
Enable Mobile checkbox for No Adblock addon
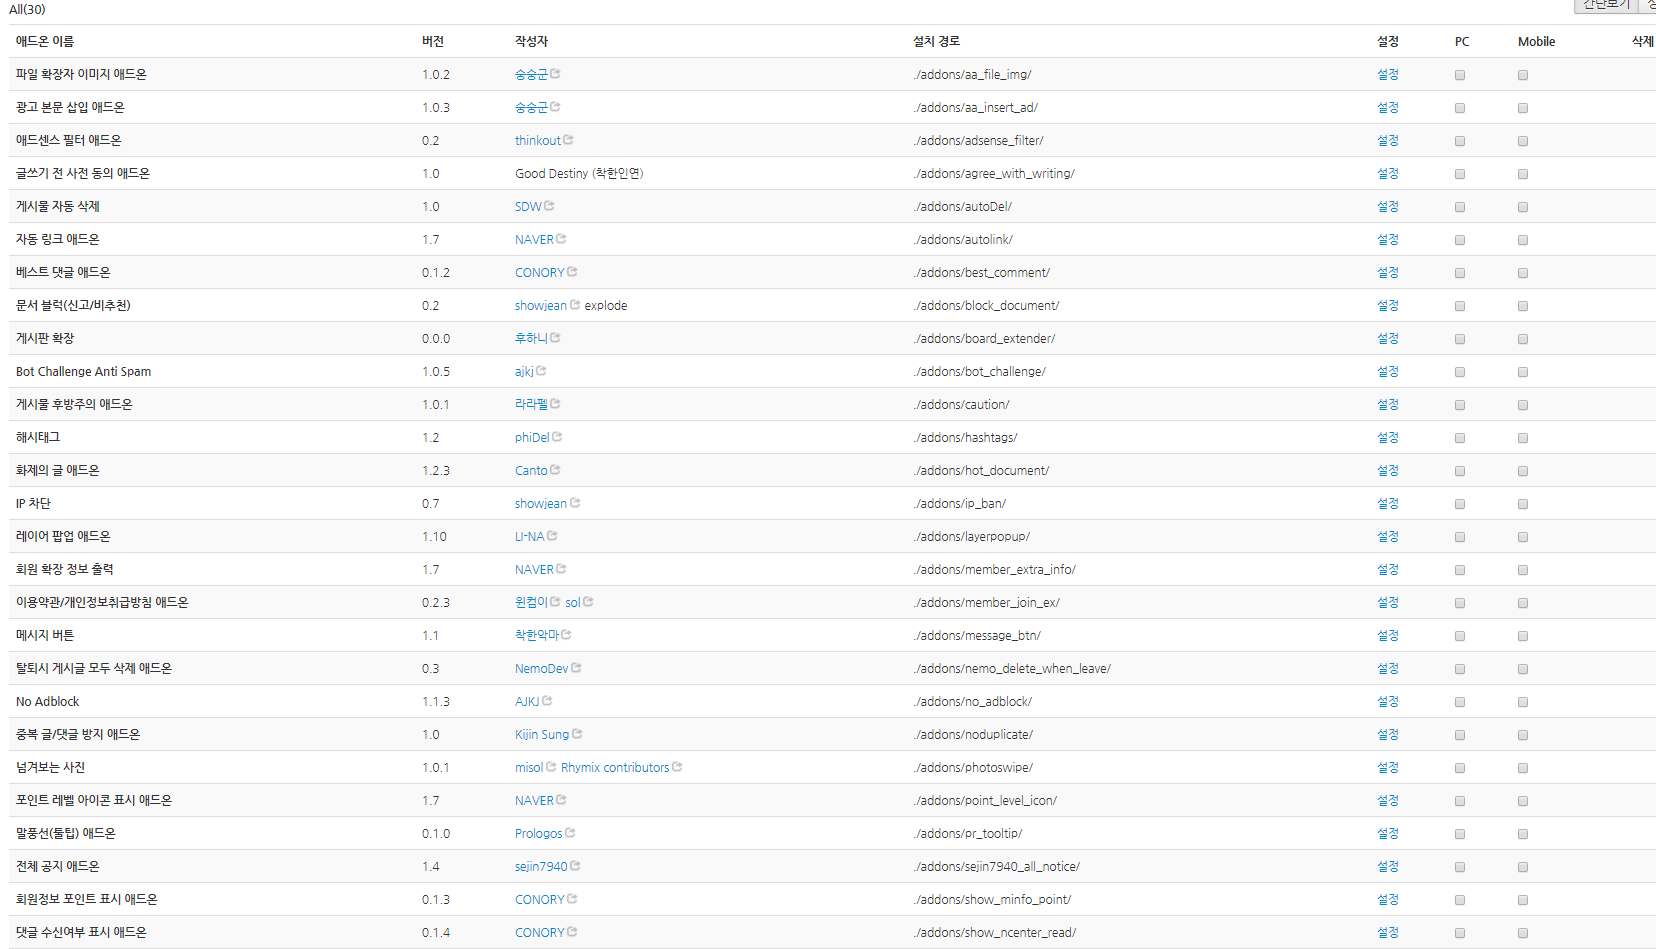pyautogui.click(x=1523, y=702)
